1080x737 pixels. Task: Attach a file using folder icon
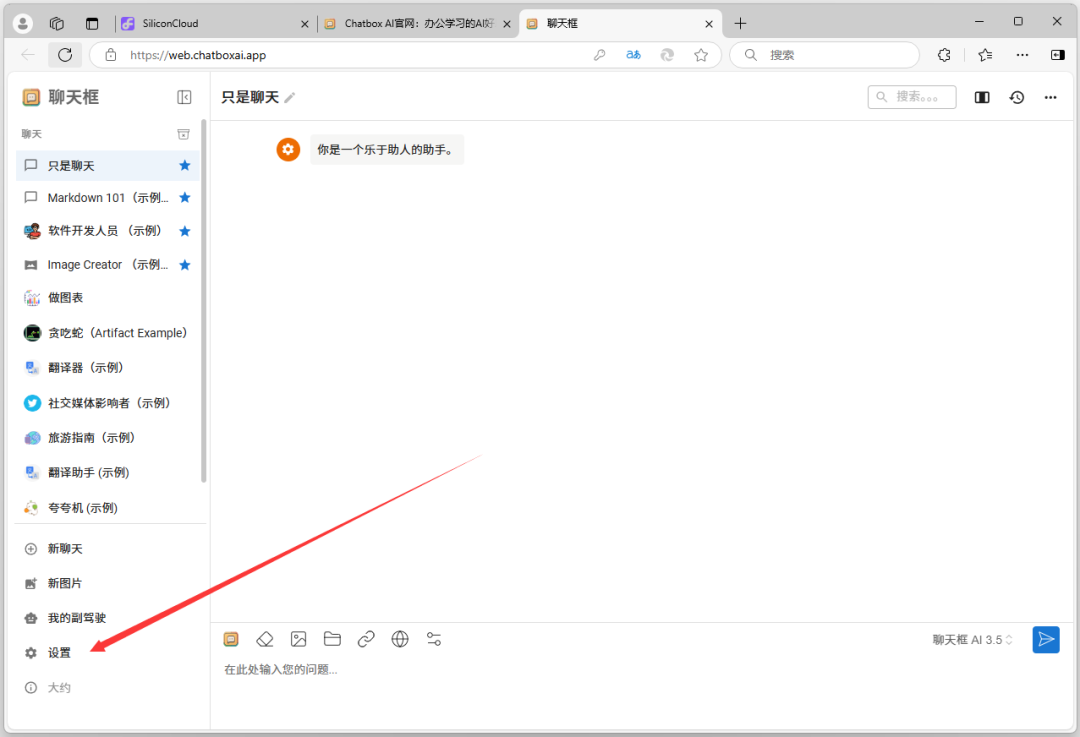[332, 639]
